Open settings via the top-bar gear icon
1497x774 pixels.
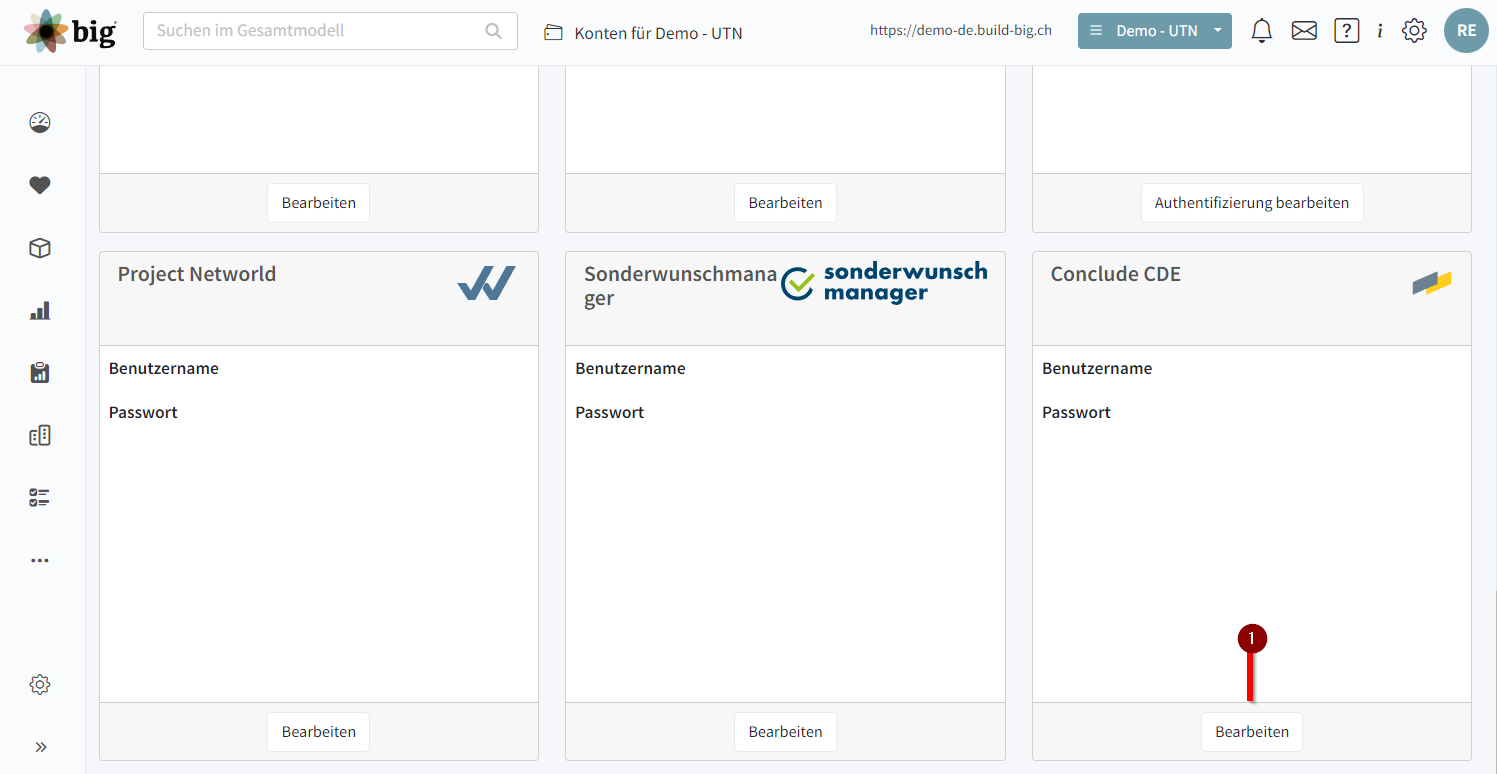[1414, 30]
